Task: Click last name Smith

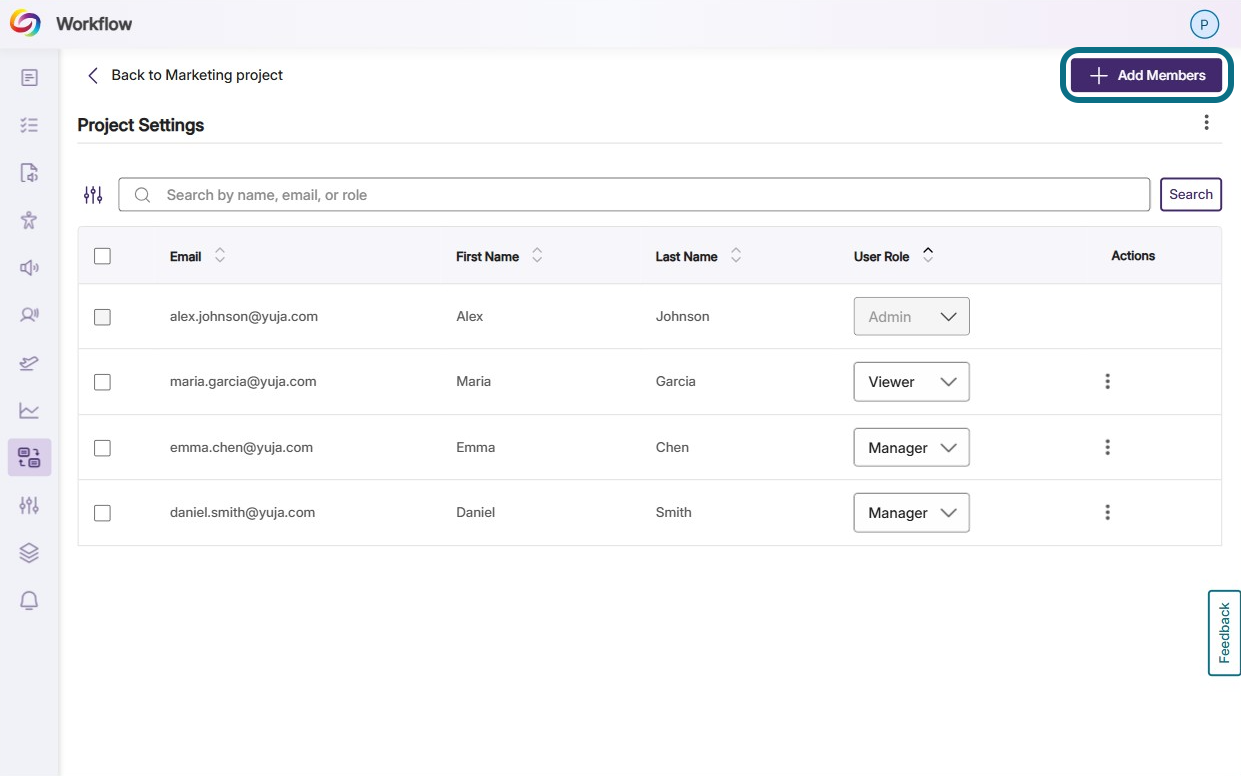Action: click(673, 512)
